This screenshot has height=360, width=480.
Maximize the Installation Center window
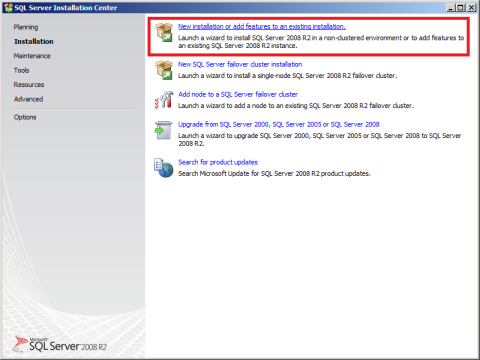click(x=461, y=7)
